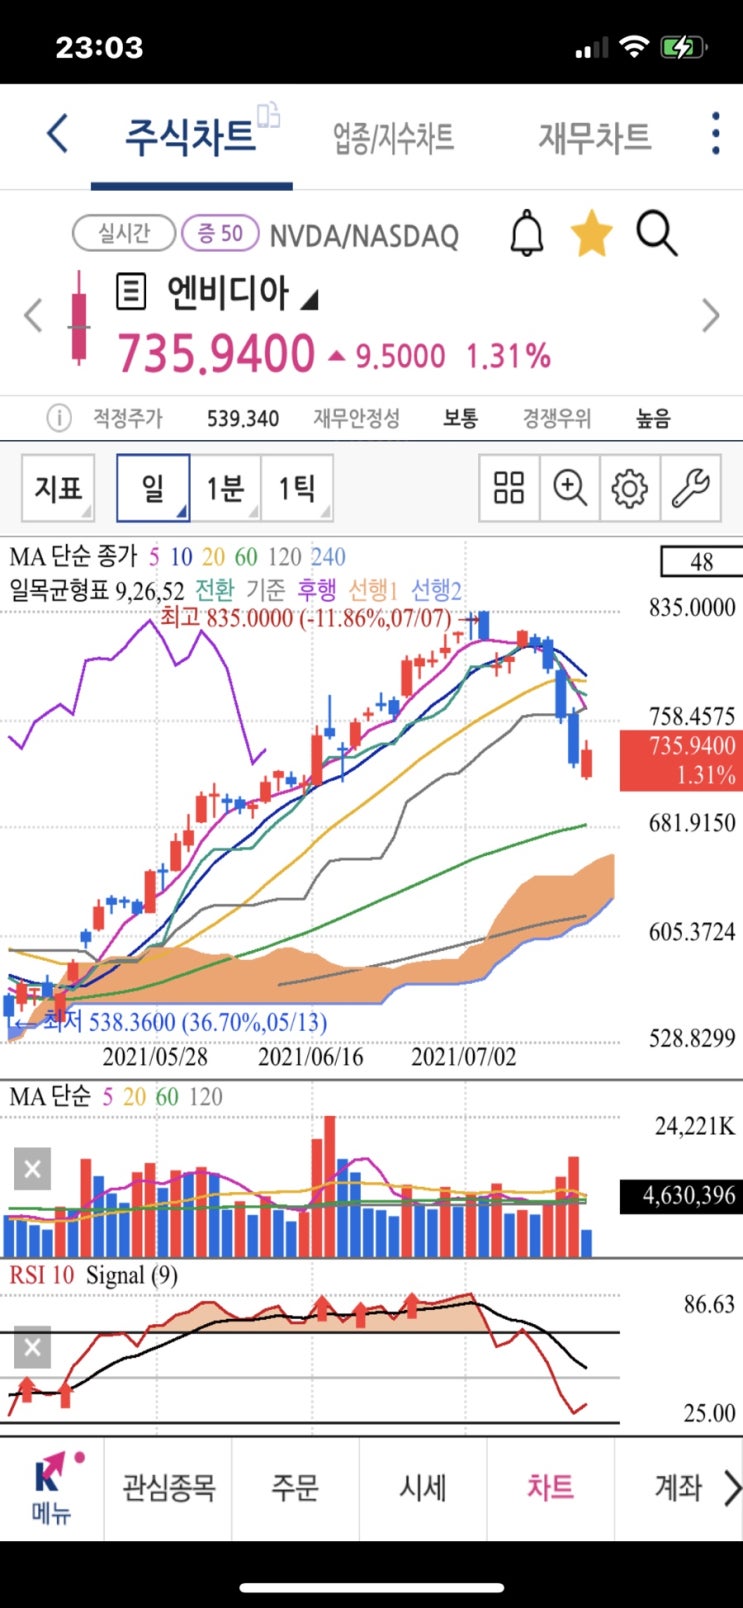
Task: Close the RSI indicator panel with X
Action: 32,1348
